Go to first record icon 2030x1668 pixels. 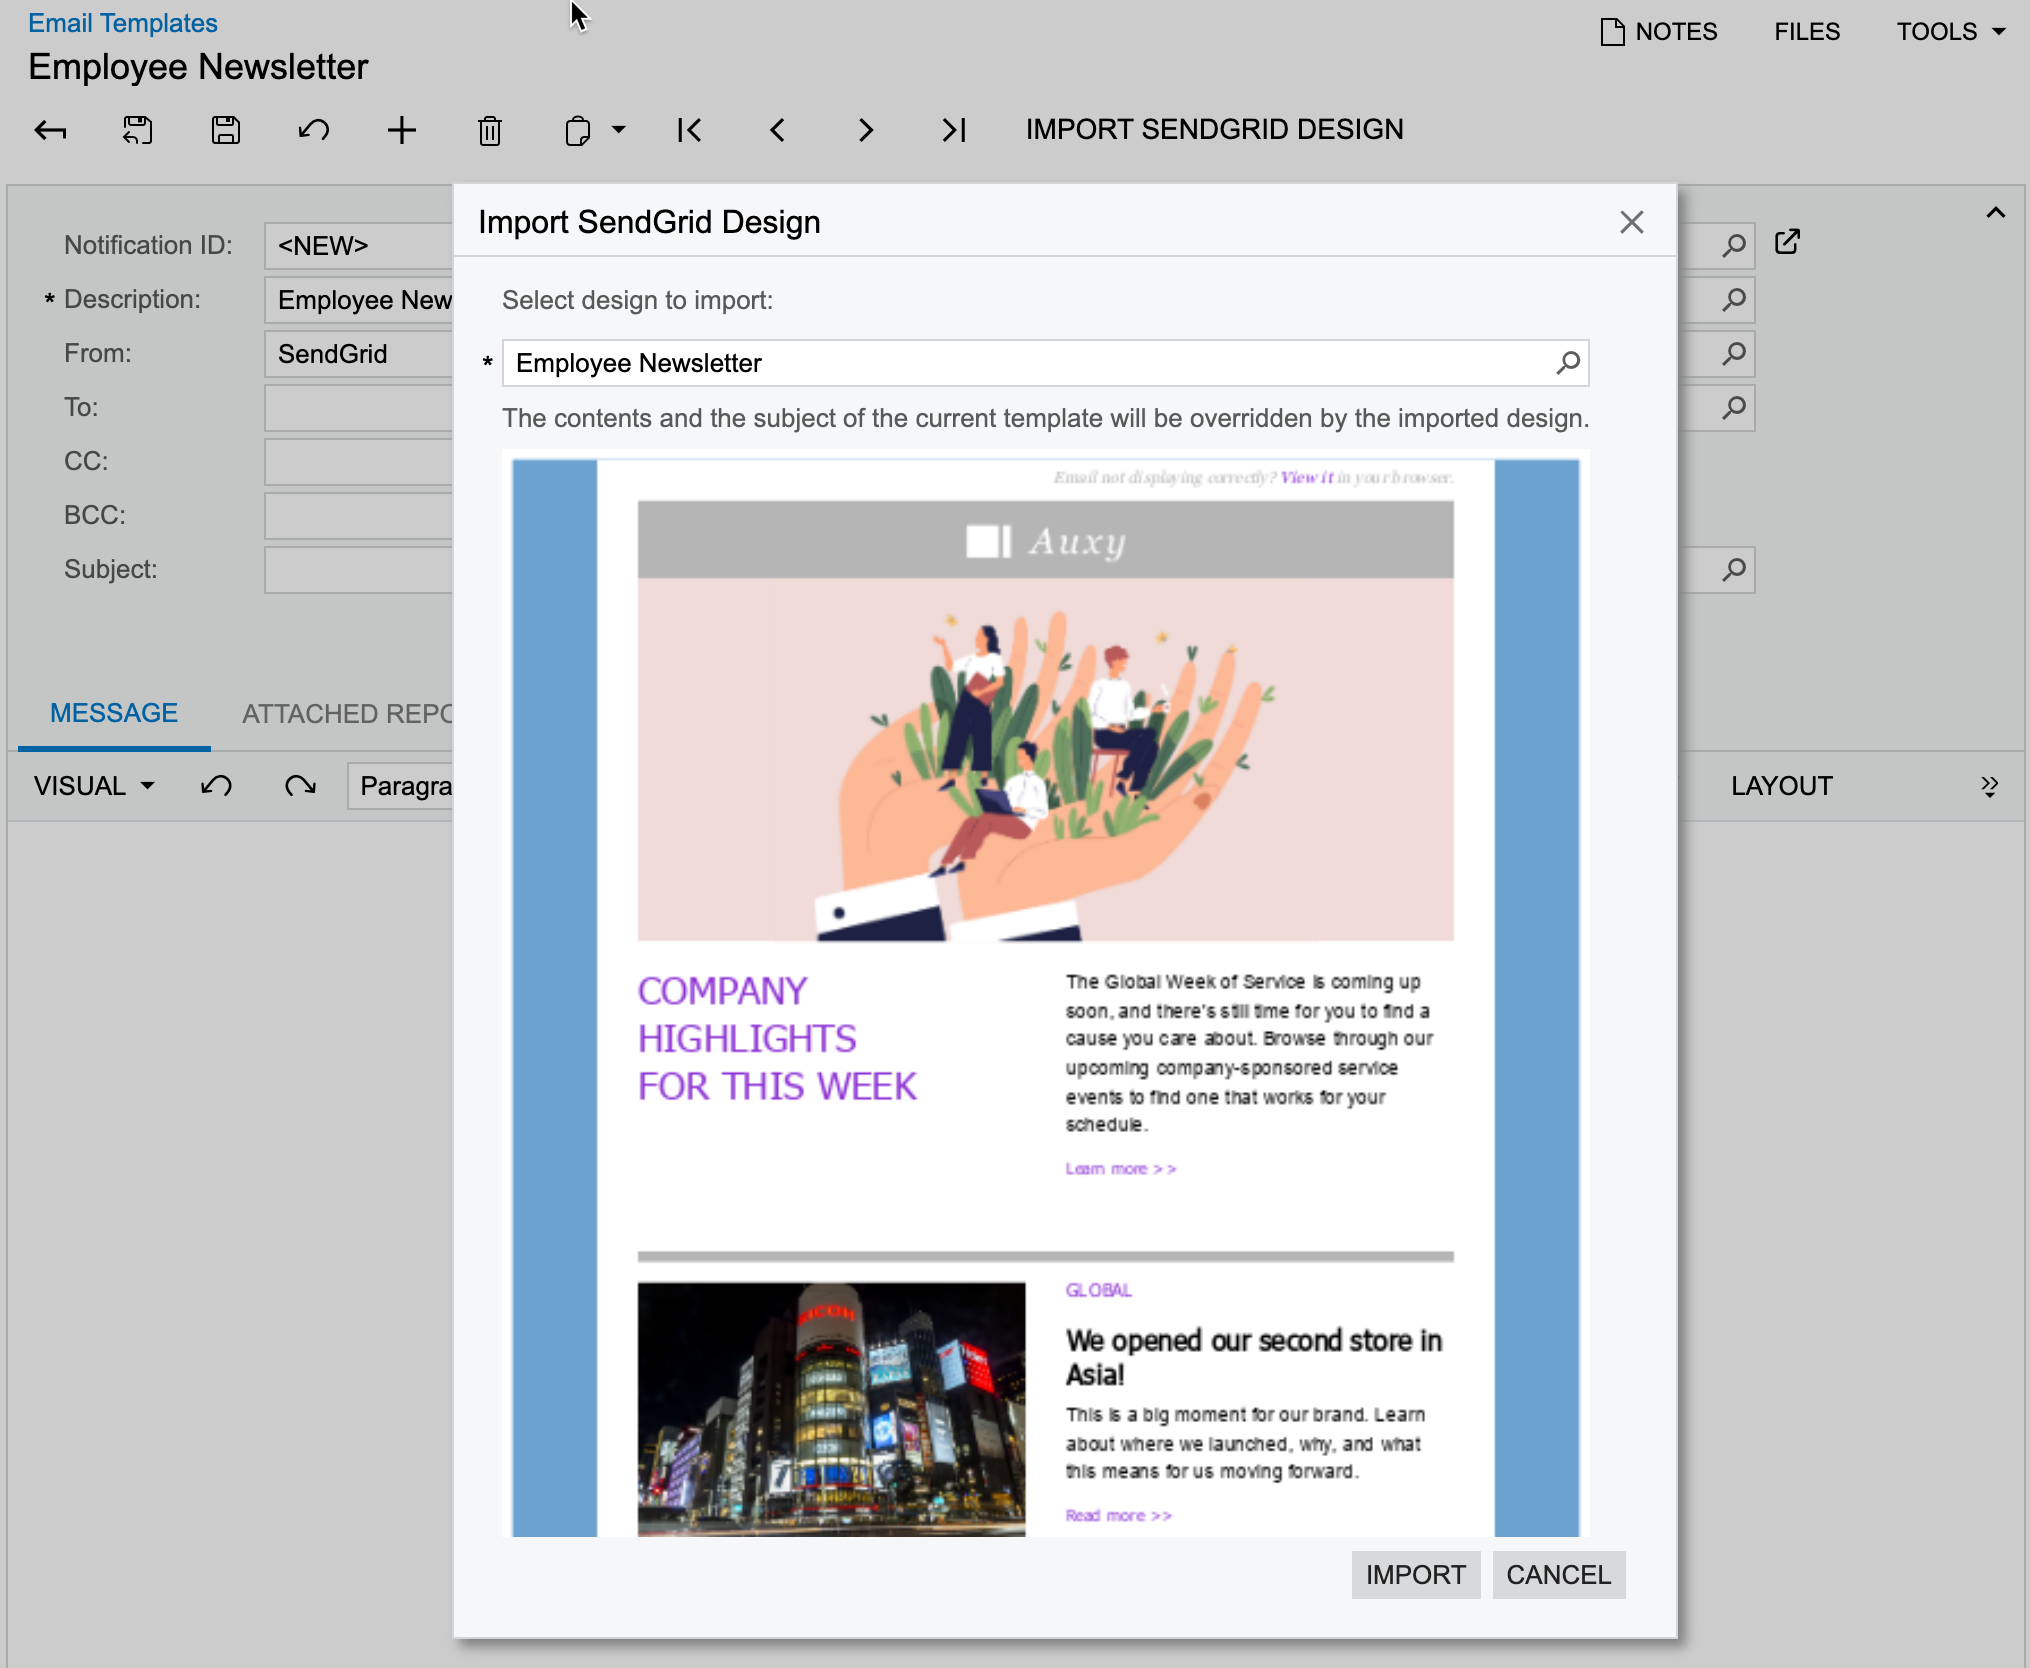pyautogui.click(x=689, y=130)
